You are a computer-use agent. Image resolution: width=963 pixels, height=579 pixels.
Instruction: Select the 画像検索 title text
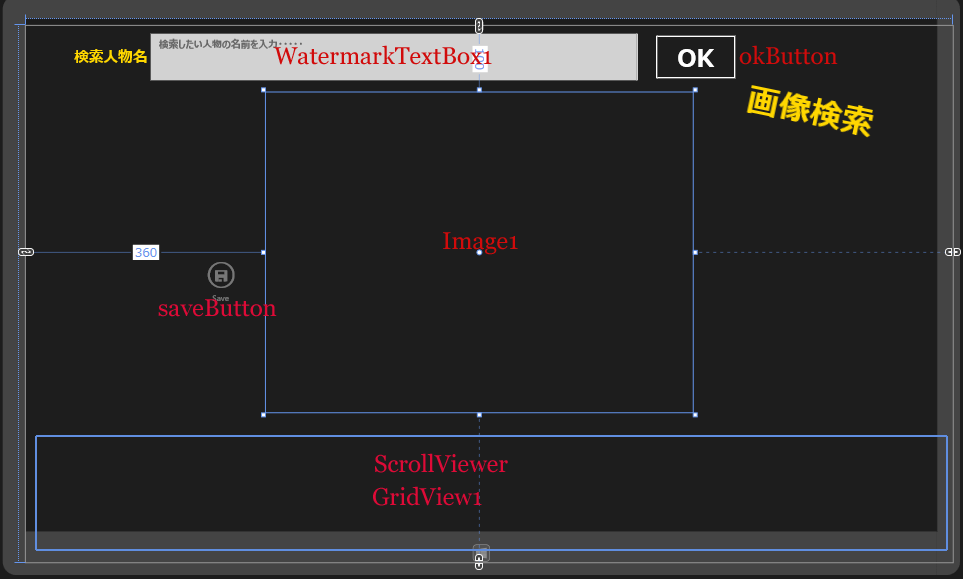(x=809, y=112)
